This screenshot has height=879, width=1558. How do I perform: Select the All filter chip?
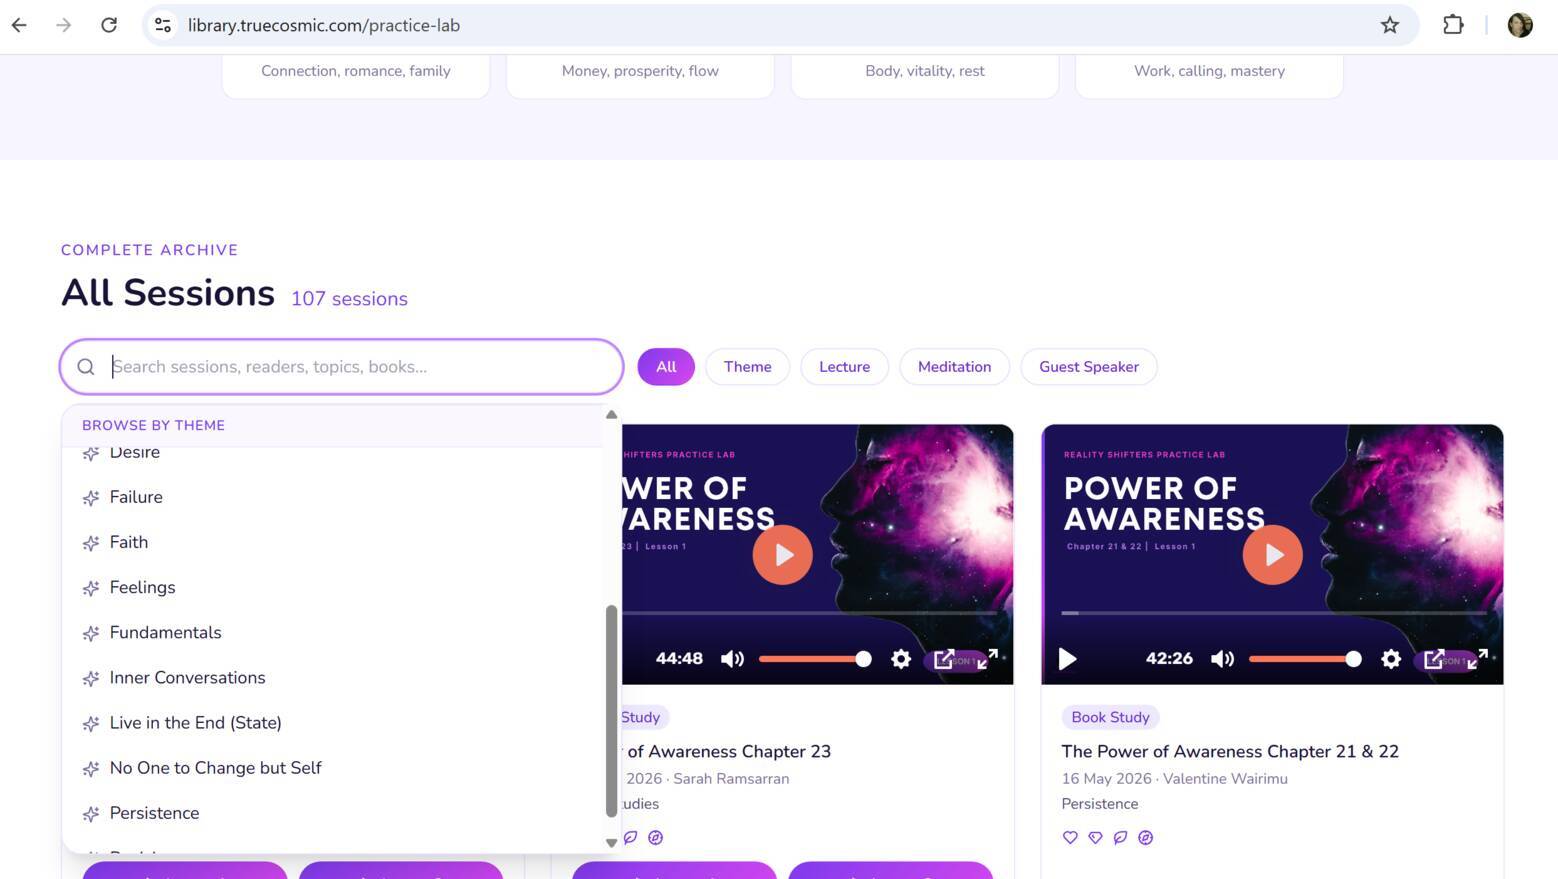click(666, 367)
